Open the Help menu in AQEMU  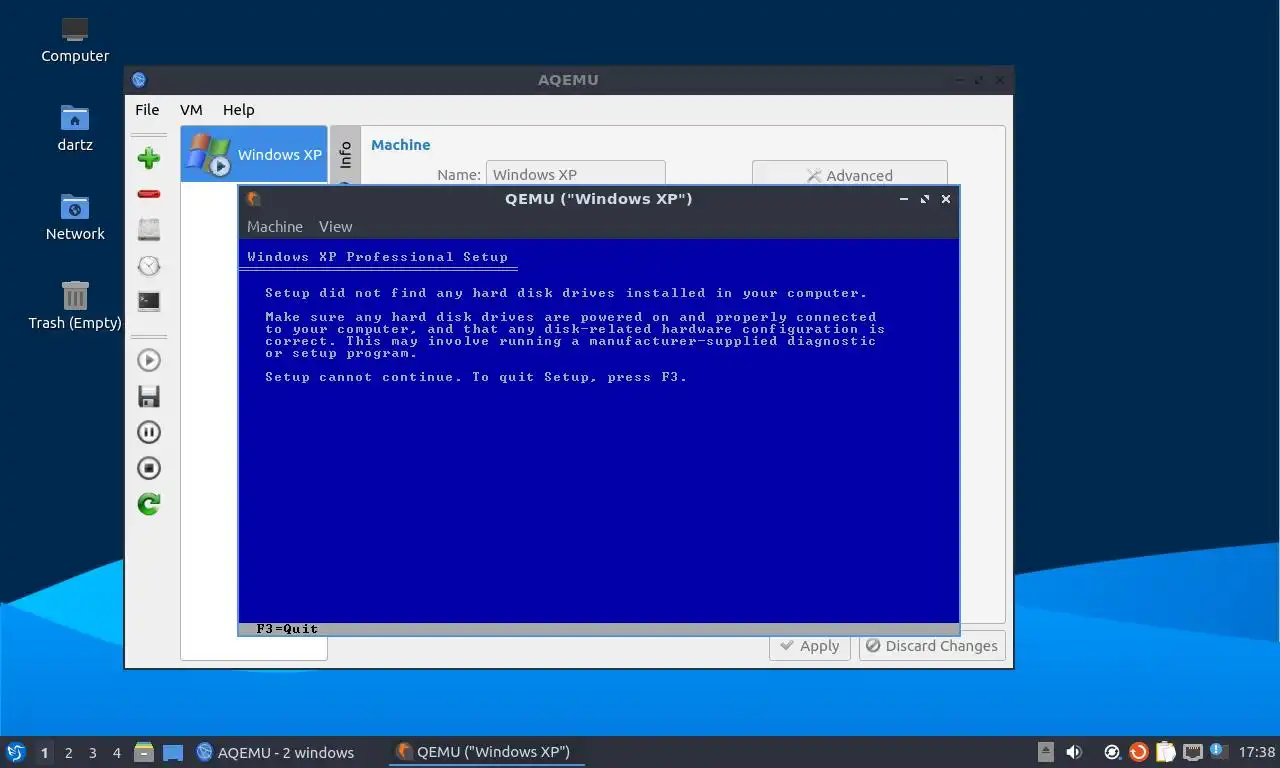(238, 110)
